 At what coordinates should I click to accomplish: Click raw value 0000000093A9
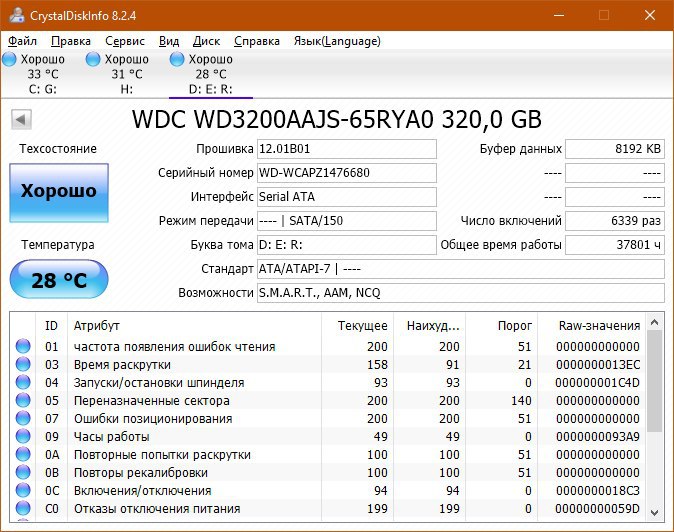(x=598, y=437)
